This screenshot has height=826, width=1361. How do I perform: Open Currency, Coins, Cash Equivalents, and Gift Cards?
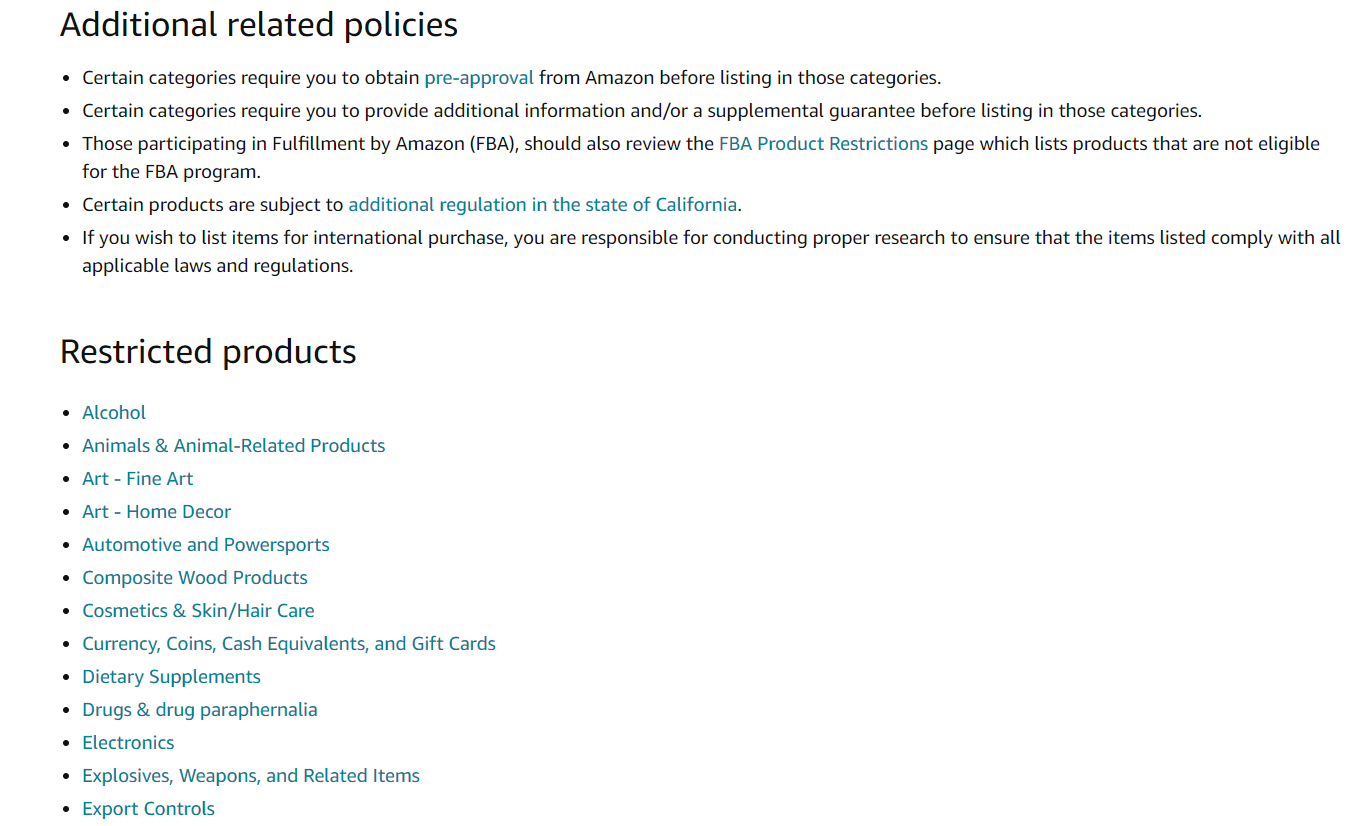(x=289, y=644)
